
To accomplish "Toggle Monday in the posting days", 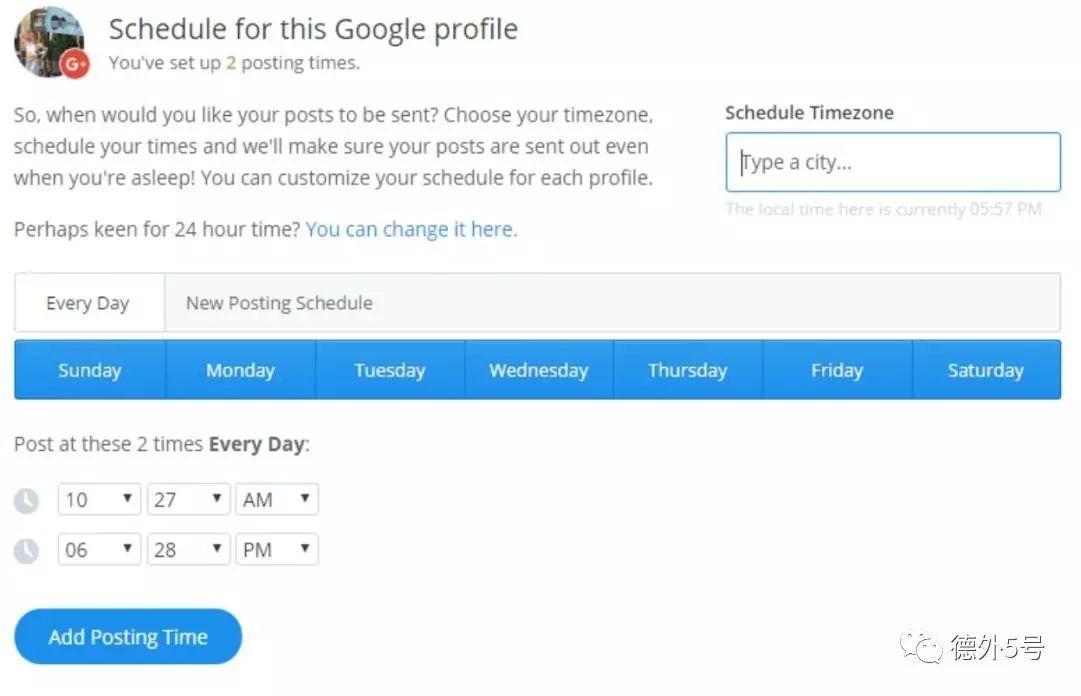I will [241, 370].
